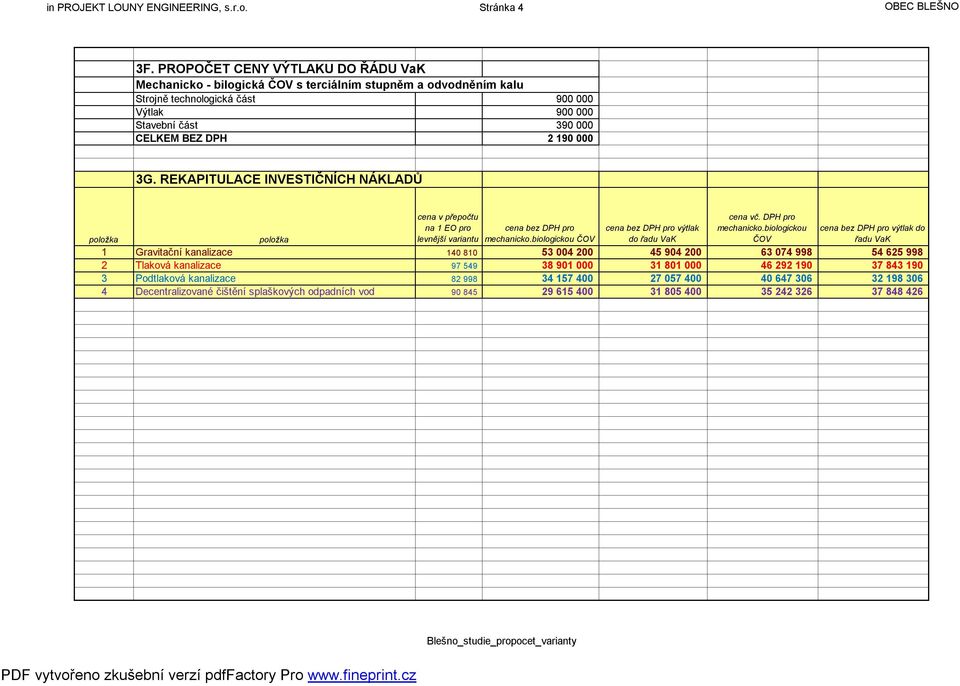
Task: Select the total 2 190 000
Action: tap(570, 138)
